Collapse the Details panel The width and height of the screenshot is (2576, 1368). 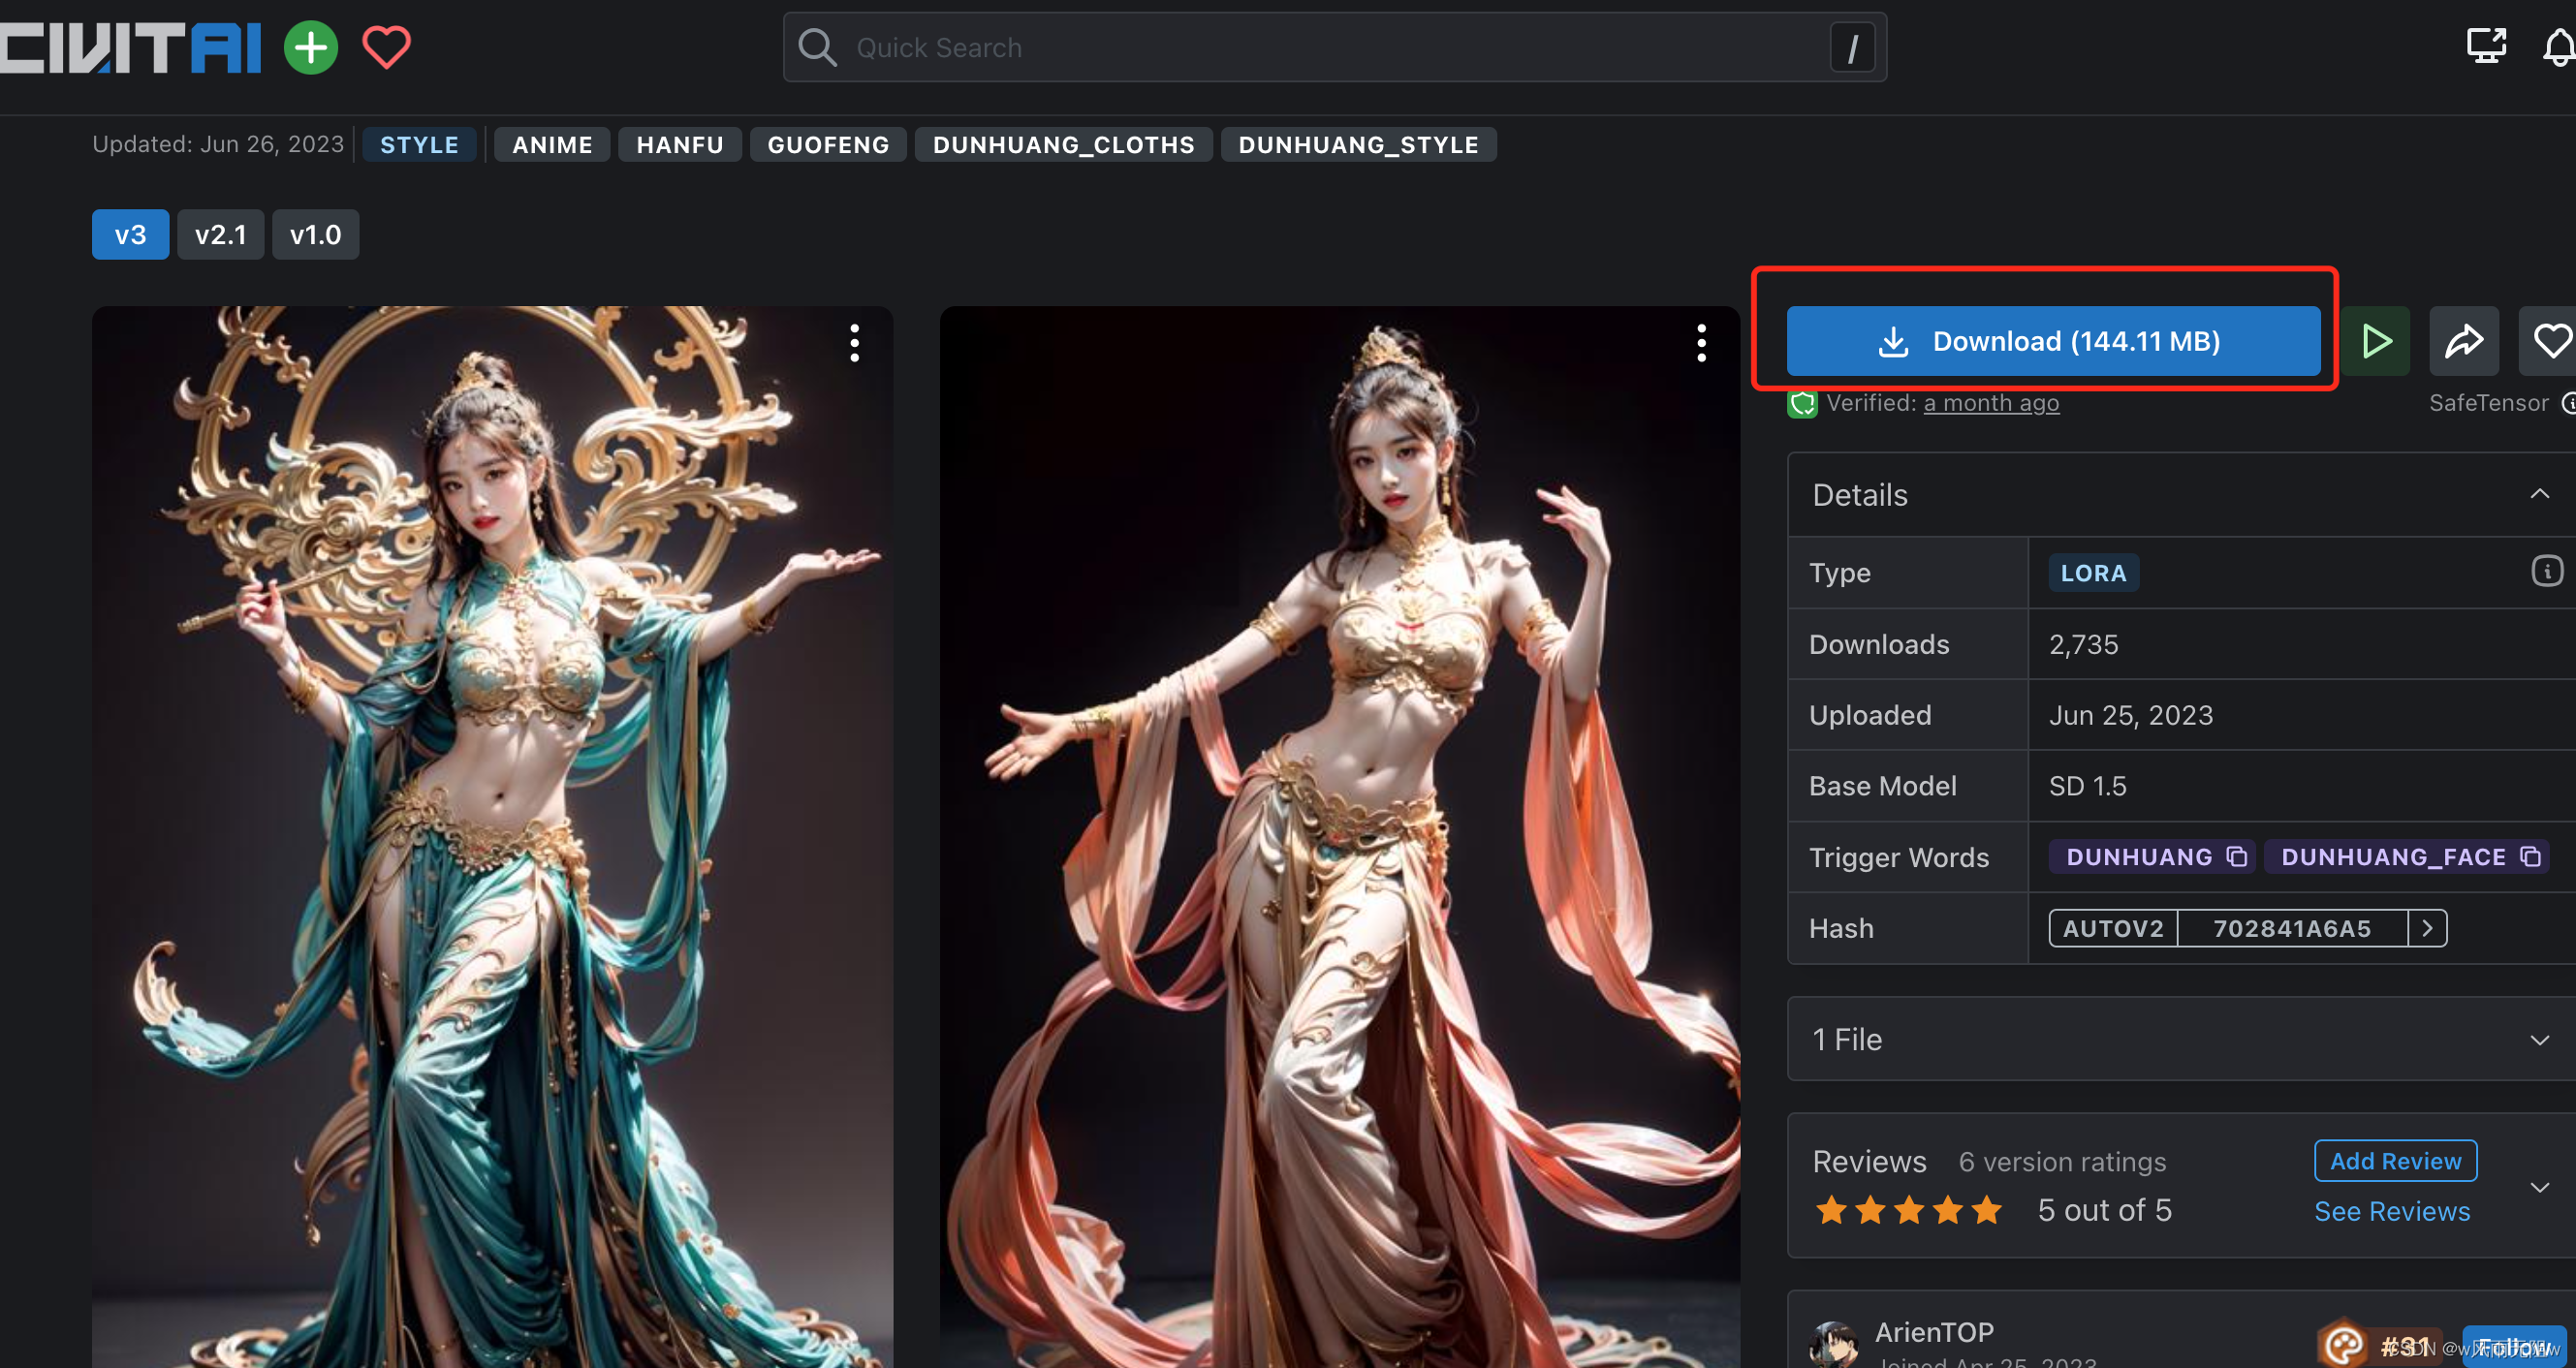click(x=2539, y=494)
